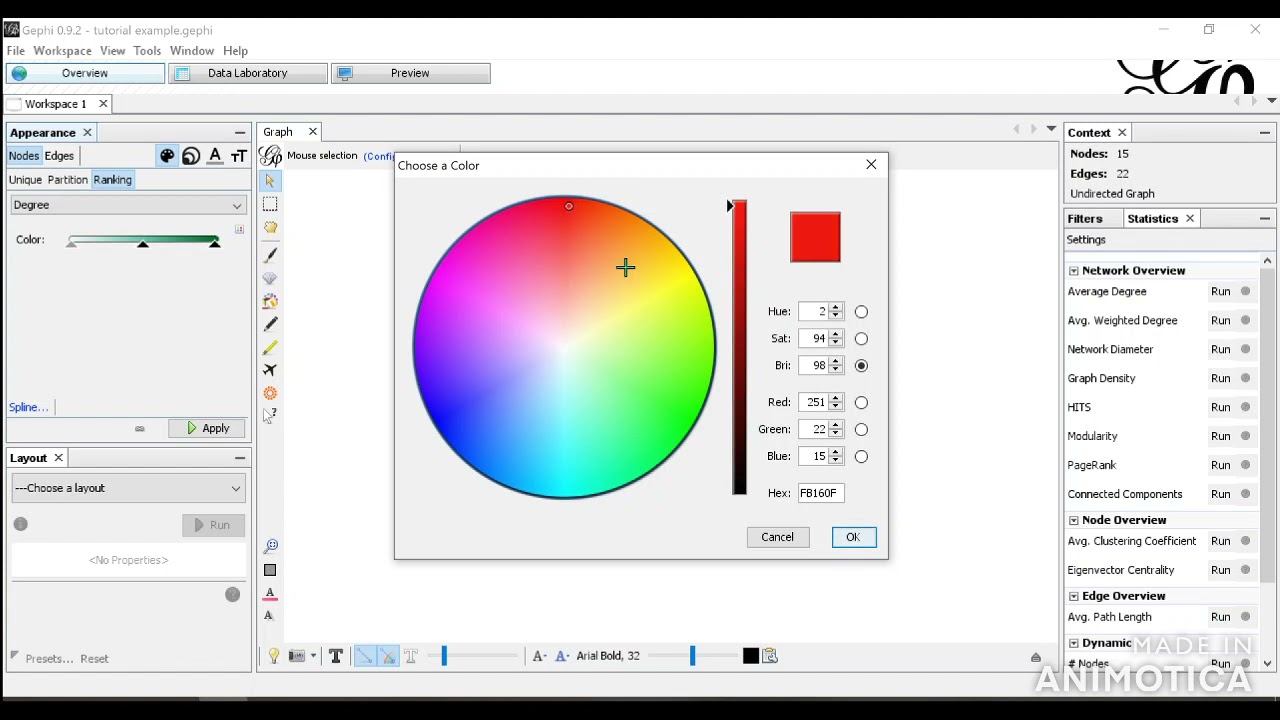Screen dimensions: 1280x720
Task: Select the painter brush tool
Action: pos(270,255)
